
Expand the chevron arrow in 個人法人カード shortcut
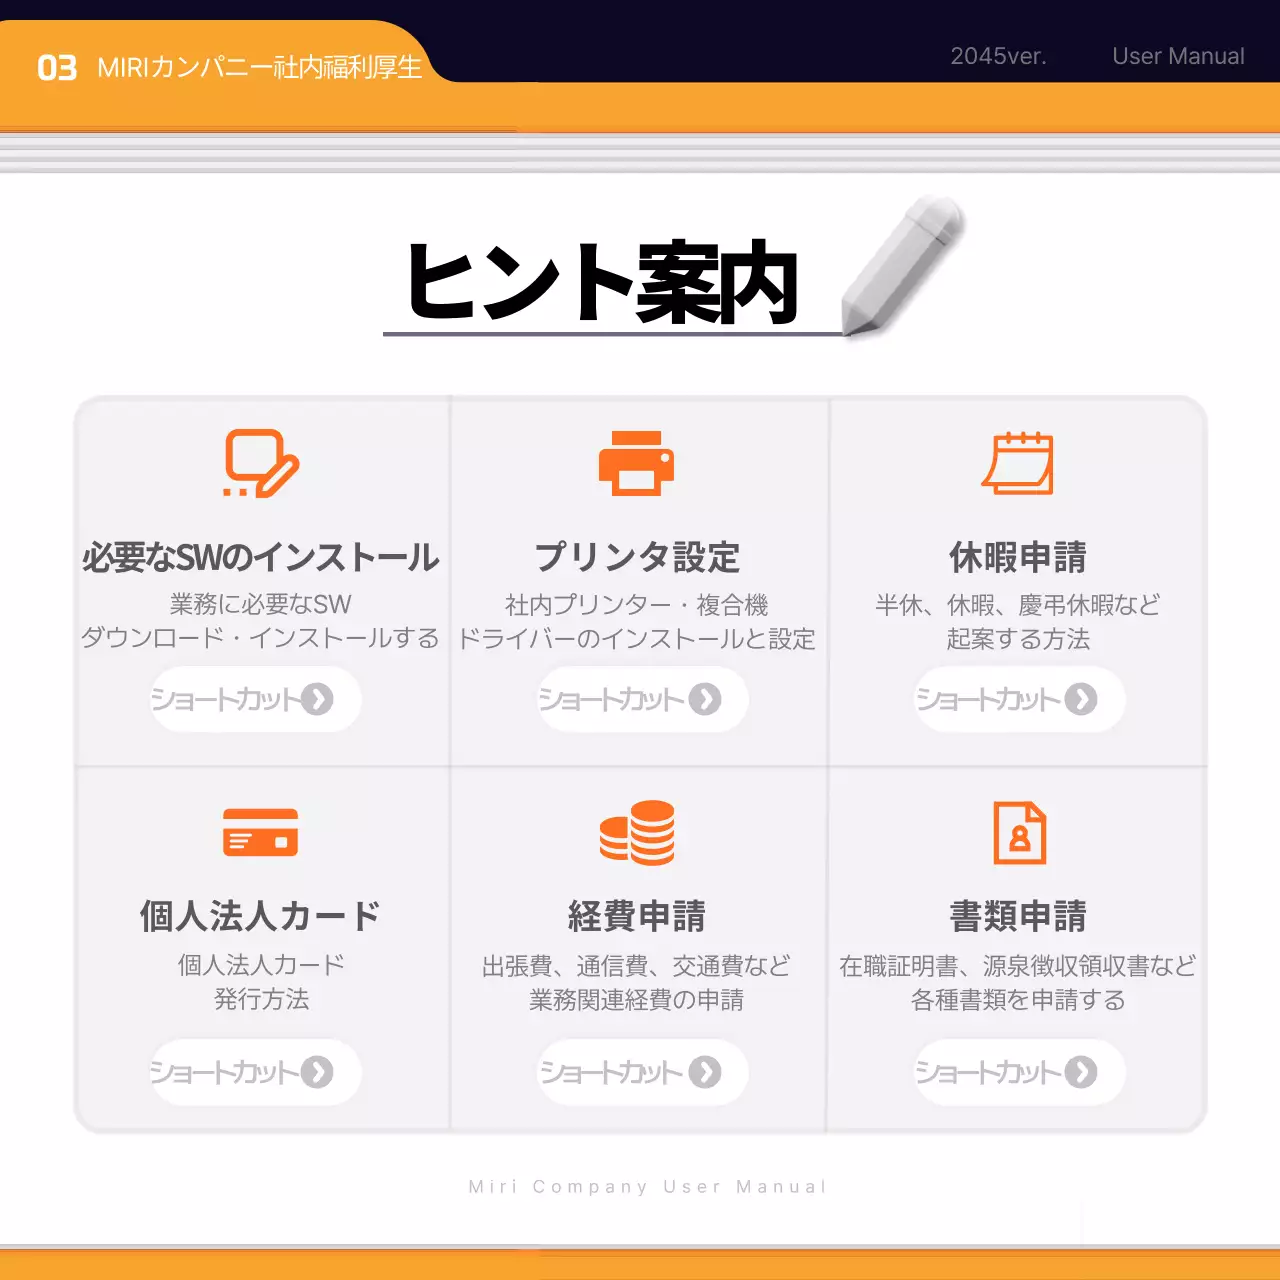tap(320, 1072)
